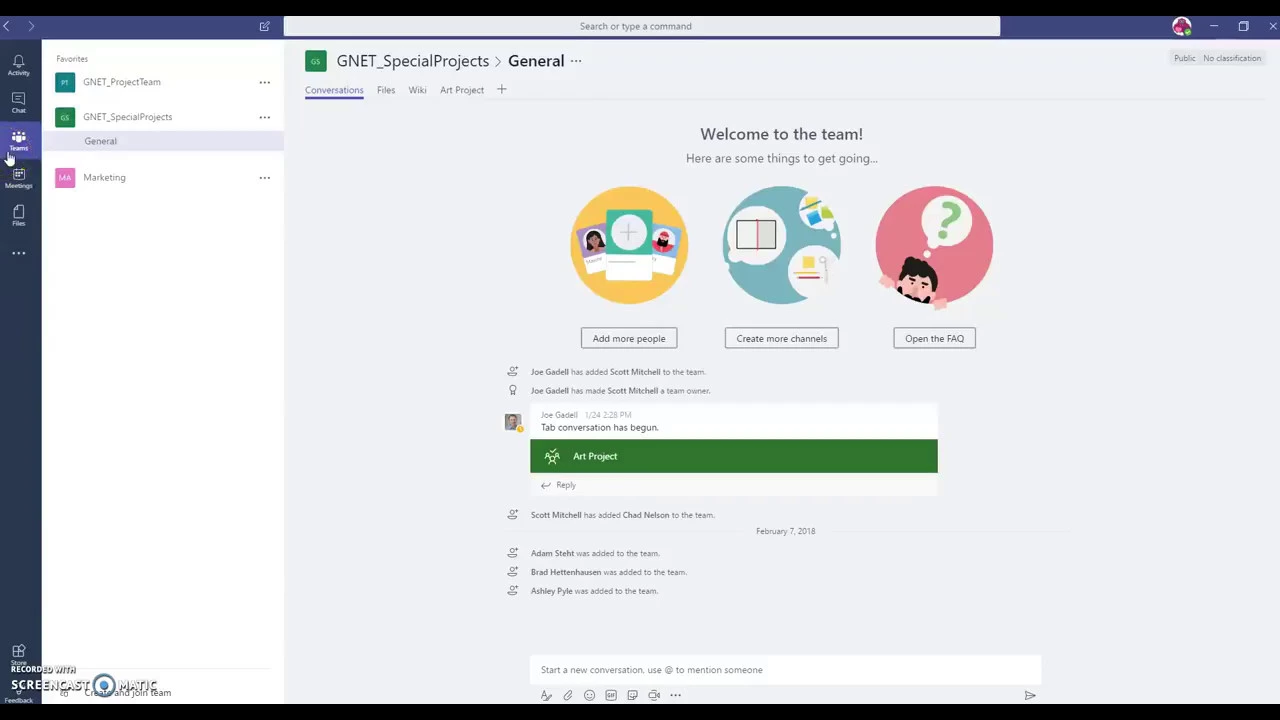The height and width of the screenshot is (720, 1280).
Task: Click the Start a new conversation field
Action: coord(785,670)
